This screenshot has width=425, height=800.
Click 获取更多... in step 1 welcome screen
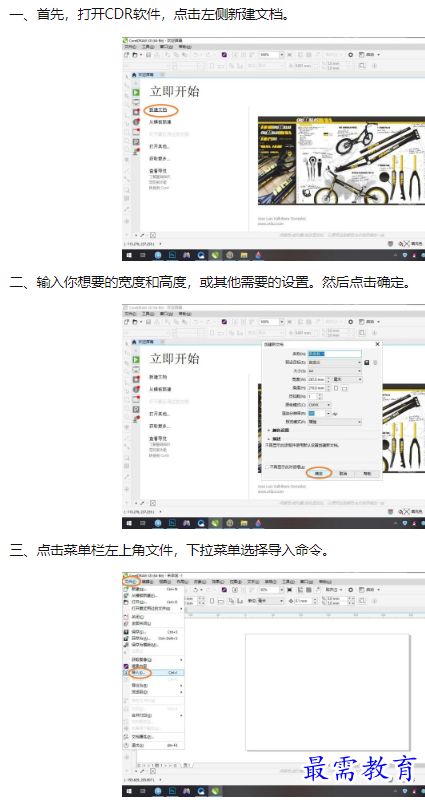pyautogui.click(x=160, y=159)
